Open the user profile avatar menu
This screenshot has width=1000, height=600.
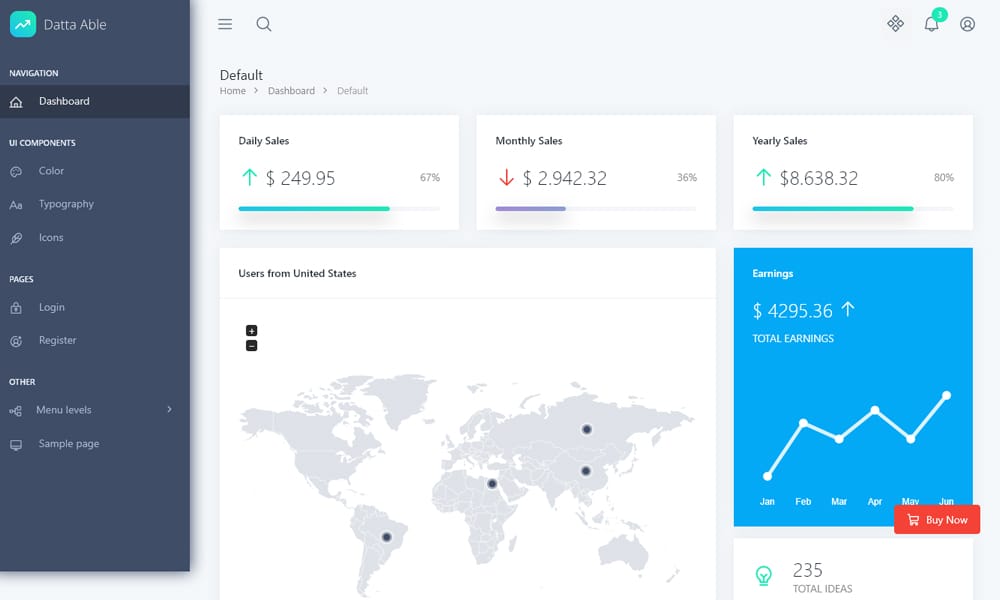click(x=967, y=24)
